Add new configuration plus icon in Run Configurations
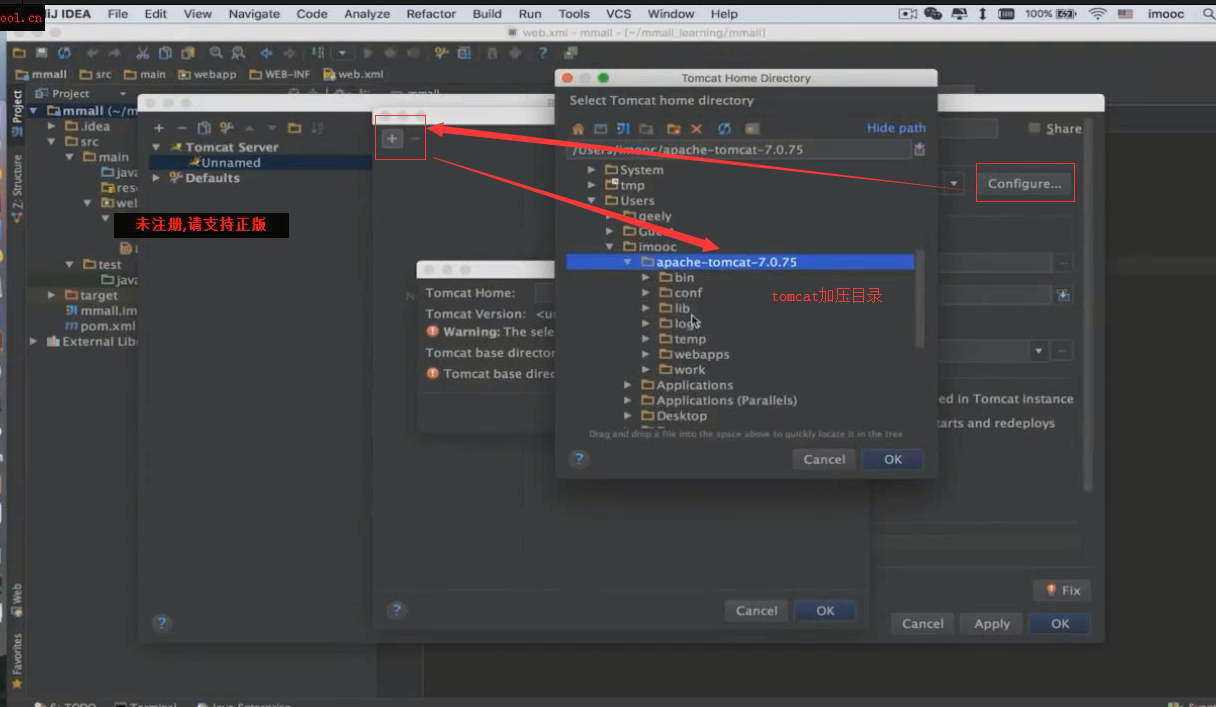This screenshot has width=1216, height=707. tap(159, 128)
